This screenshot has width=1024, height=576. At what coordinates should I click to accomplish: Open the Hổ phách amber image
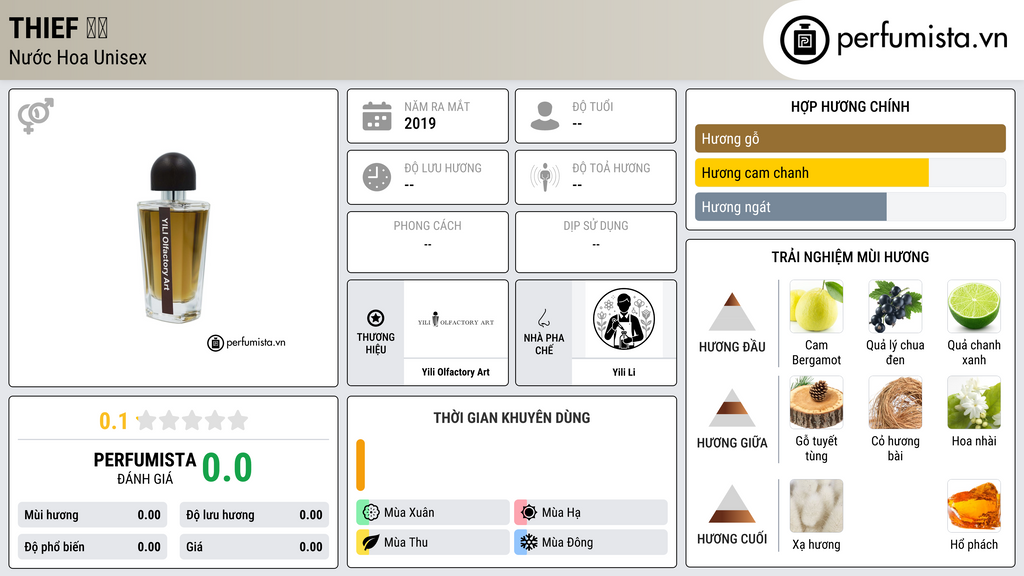(974, 506)
